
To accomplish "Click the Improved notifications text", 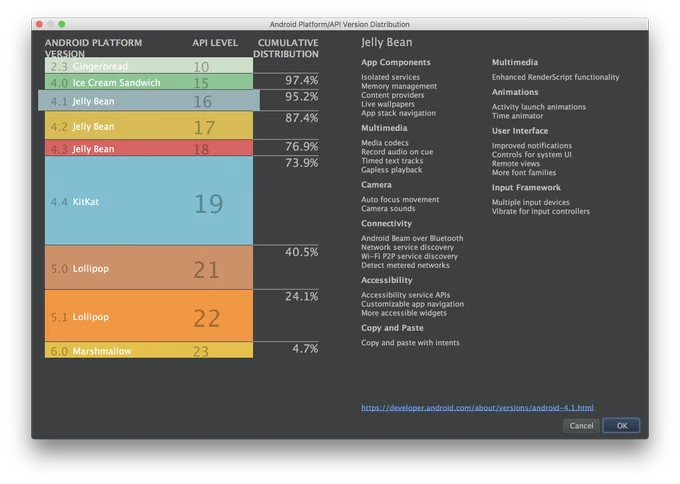I will 532,146.
